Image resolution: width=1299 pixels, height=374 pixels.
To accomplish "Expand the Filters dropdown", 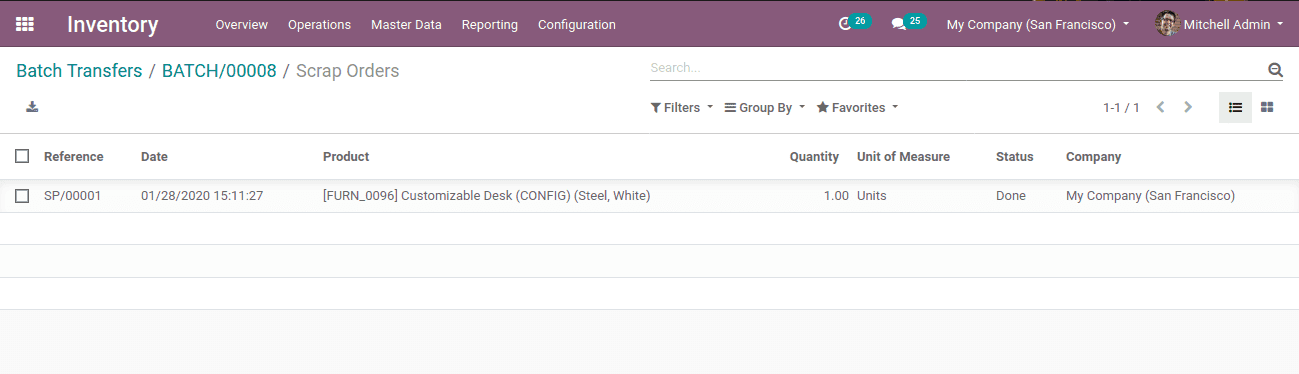I will click(682, 107).
